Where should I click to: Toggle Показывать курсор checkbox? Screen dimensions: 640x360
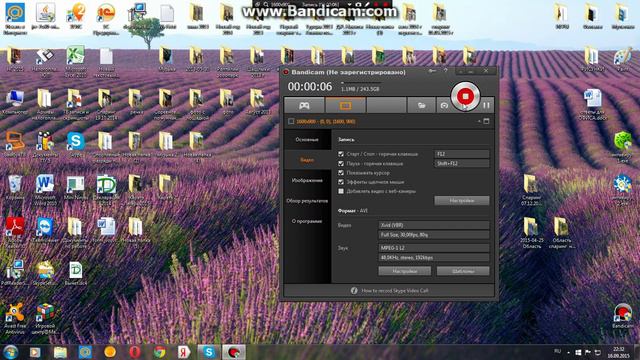(x=341, y=173)
